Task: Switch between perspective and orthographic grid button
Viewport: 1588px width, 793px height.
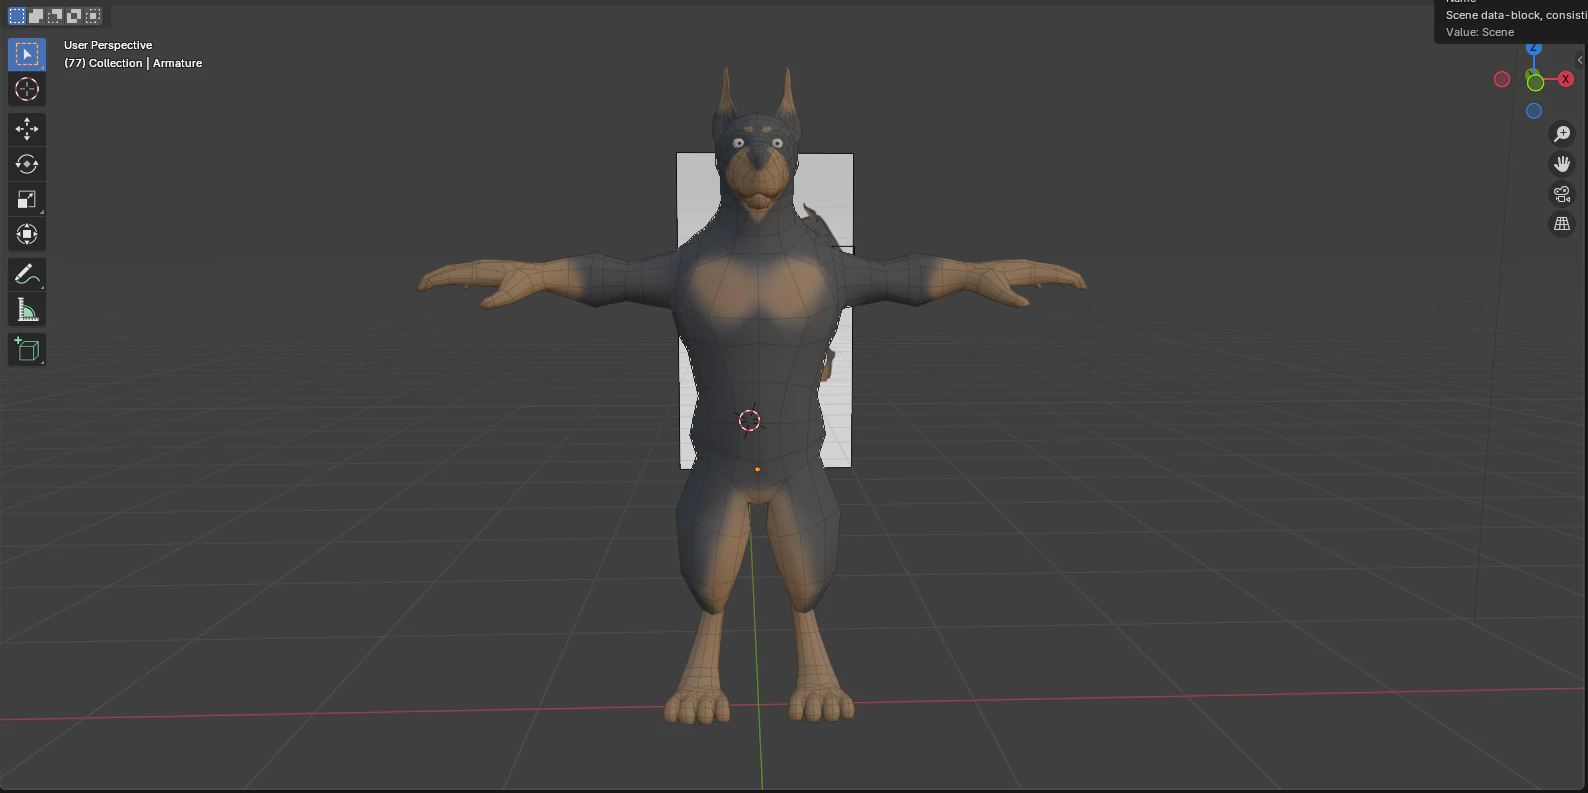Action: coord(1562,224)
